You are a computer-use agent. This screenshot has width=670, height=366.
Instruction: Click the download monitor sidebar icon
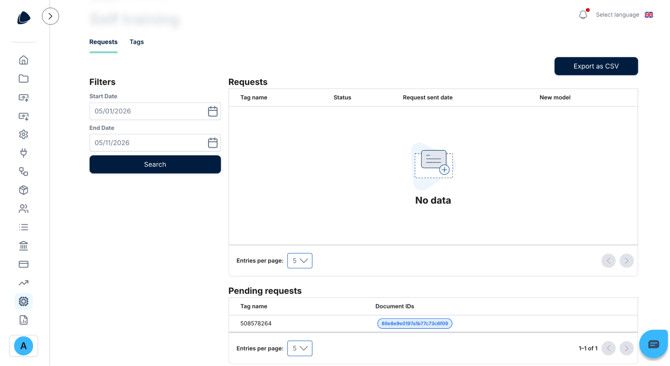pos(24,116)
